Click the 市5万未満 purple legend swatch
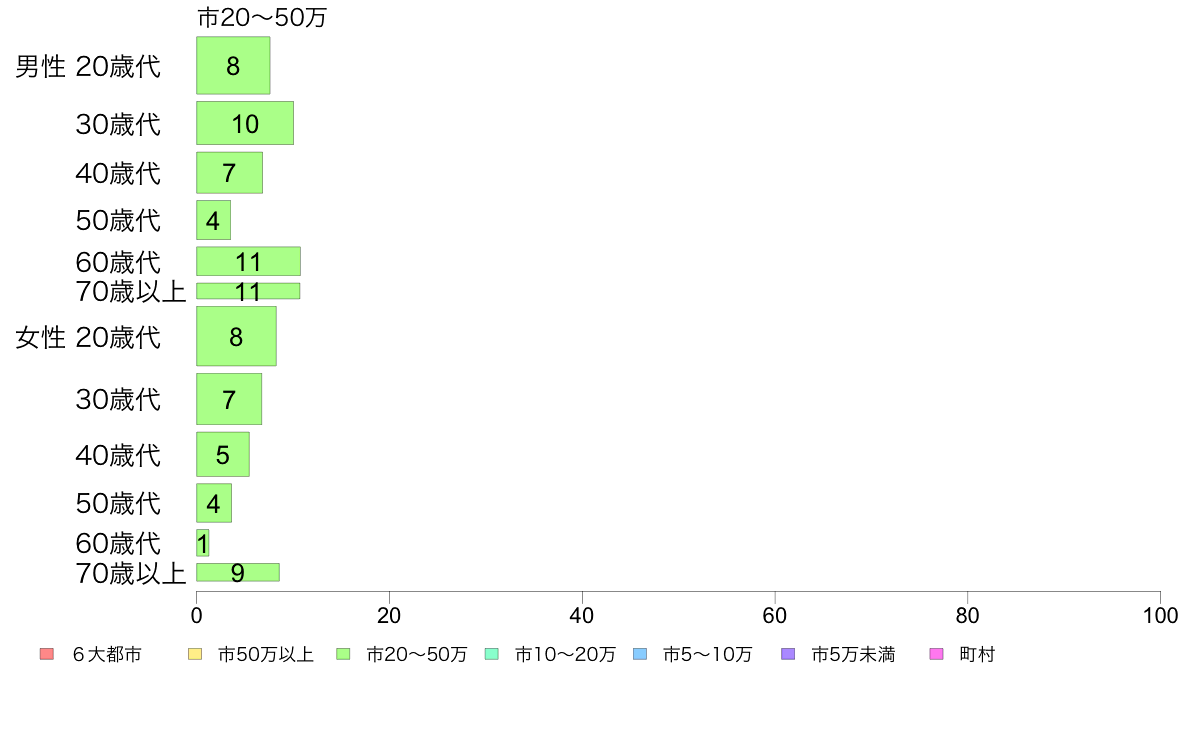The image size is (1188, 736). tap(788, 654)
